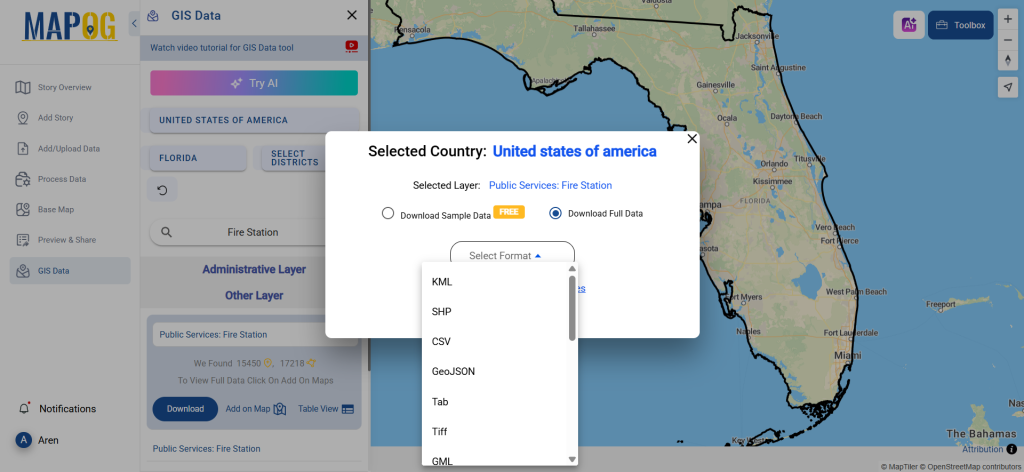The width and height of the screenshot is (1024, 472).
Task: Click the format list scrollbar thumb
Action: [572, 307]
